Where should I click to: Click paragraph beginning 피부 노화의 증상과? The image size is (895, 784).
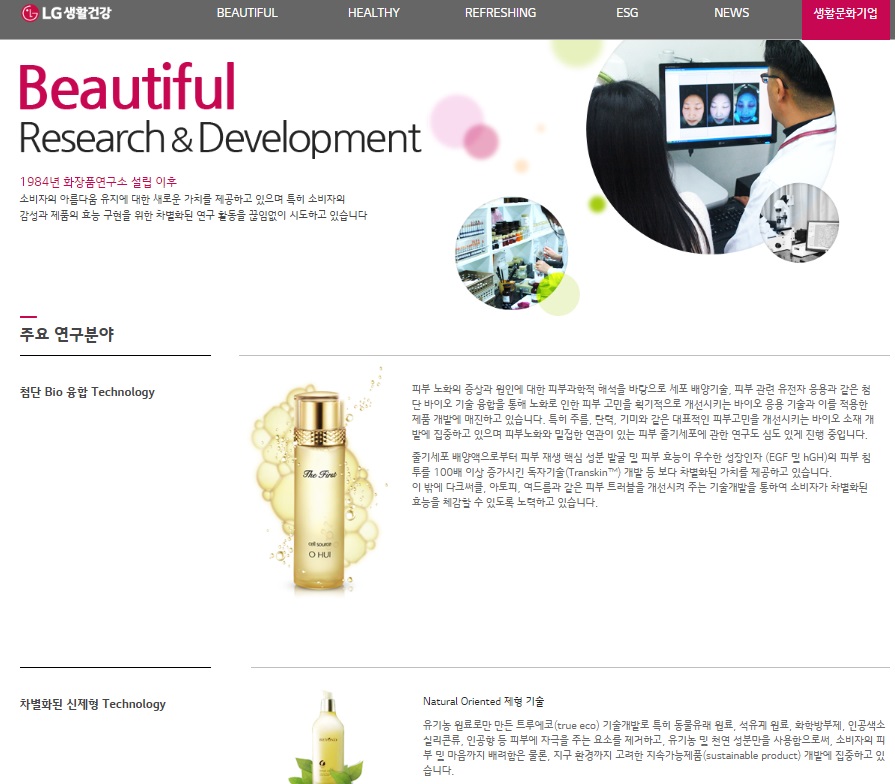point(643,411)
